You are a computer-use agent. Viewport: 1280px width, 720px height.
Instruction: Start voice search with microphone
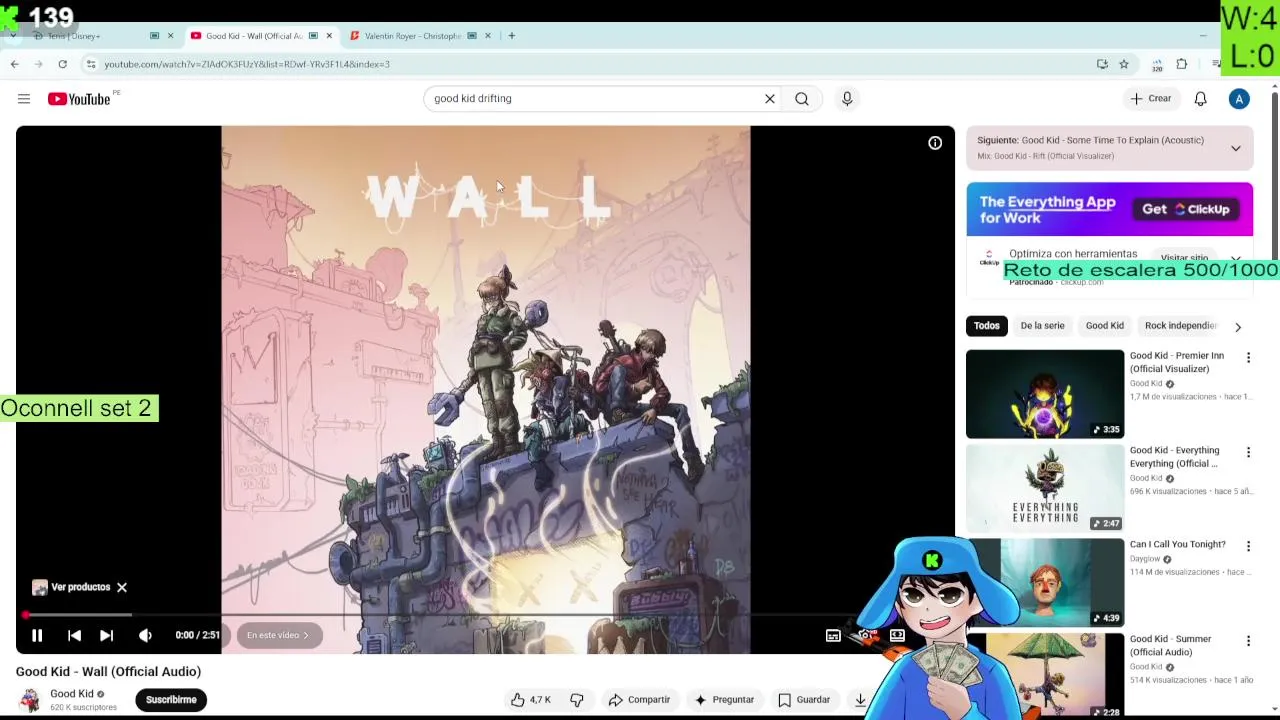click(847, 99)
